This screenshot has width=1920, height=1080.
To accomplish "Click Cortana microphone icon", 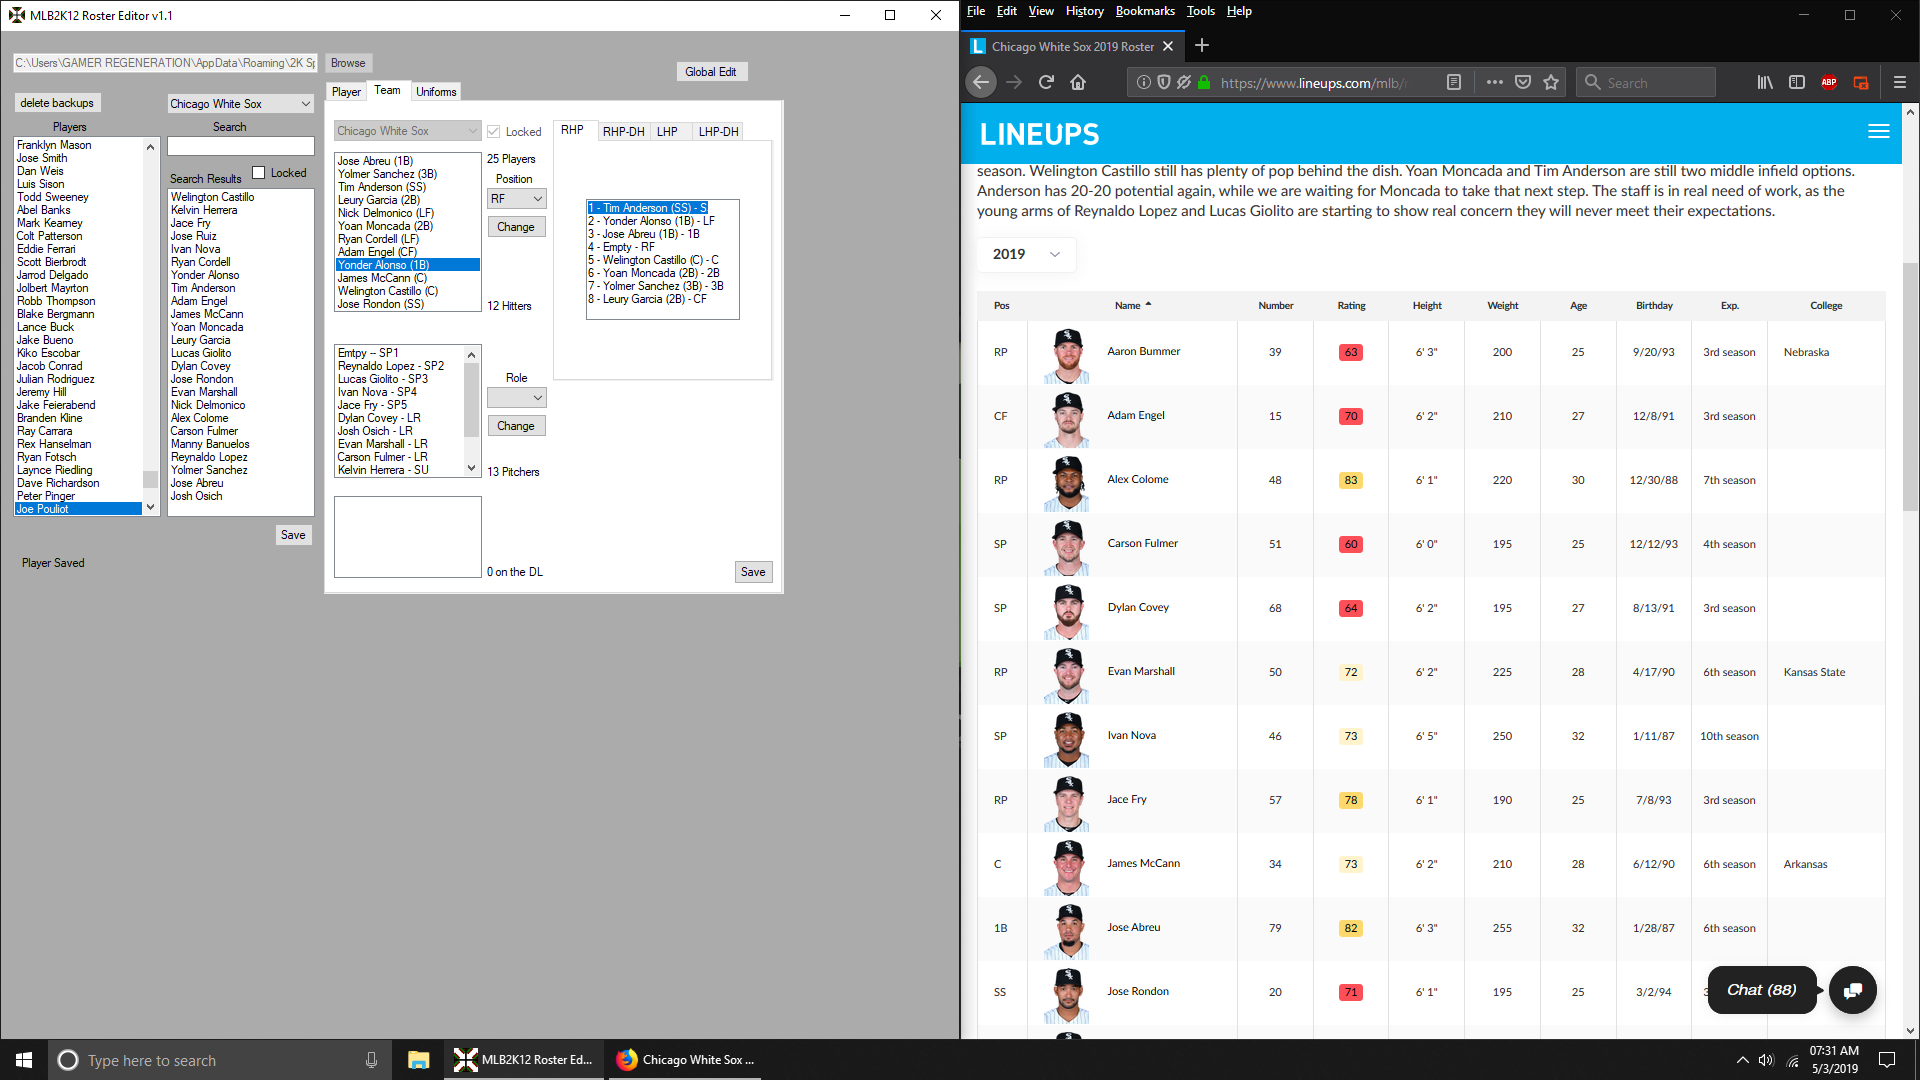I will pos(371,1060).
